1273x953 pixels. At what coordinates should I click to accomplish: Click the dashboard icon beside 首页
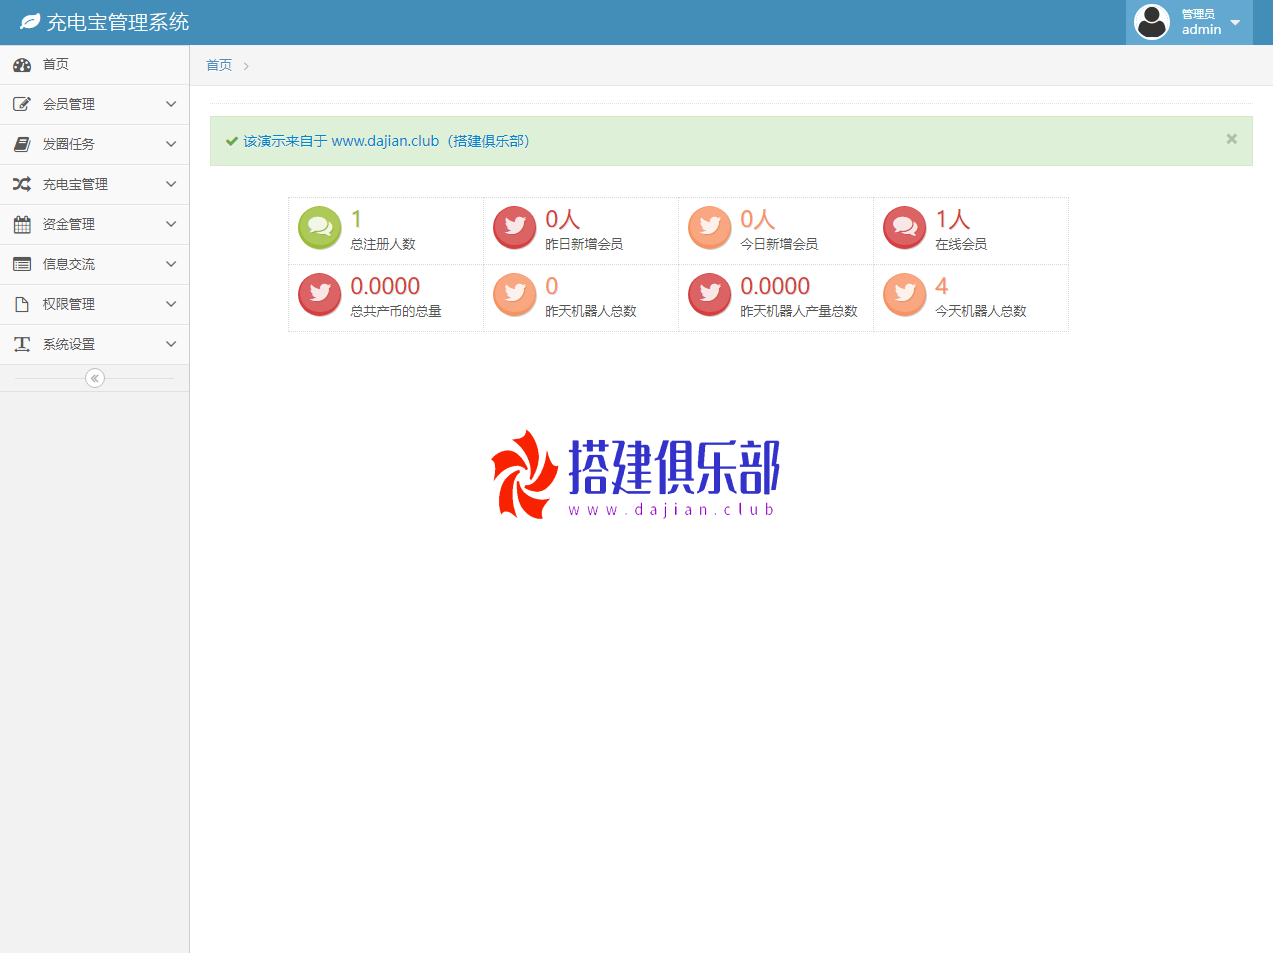point(22,65)
